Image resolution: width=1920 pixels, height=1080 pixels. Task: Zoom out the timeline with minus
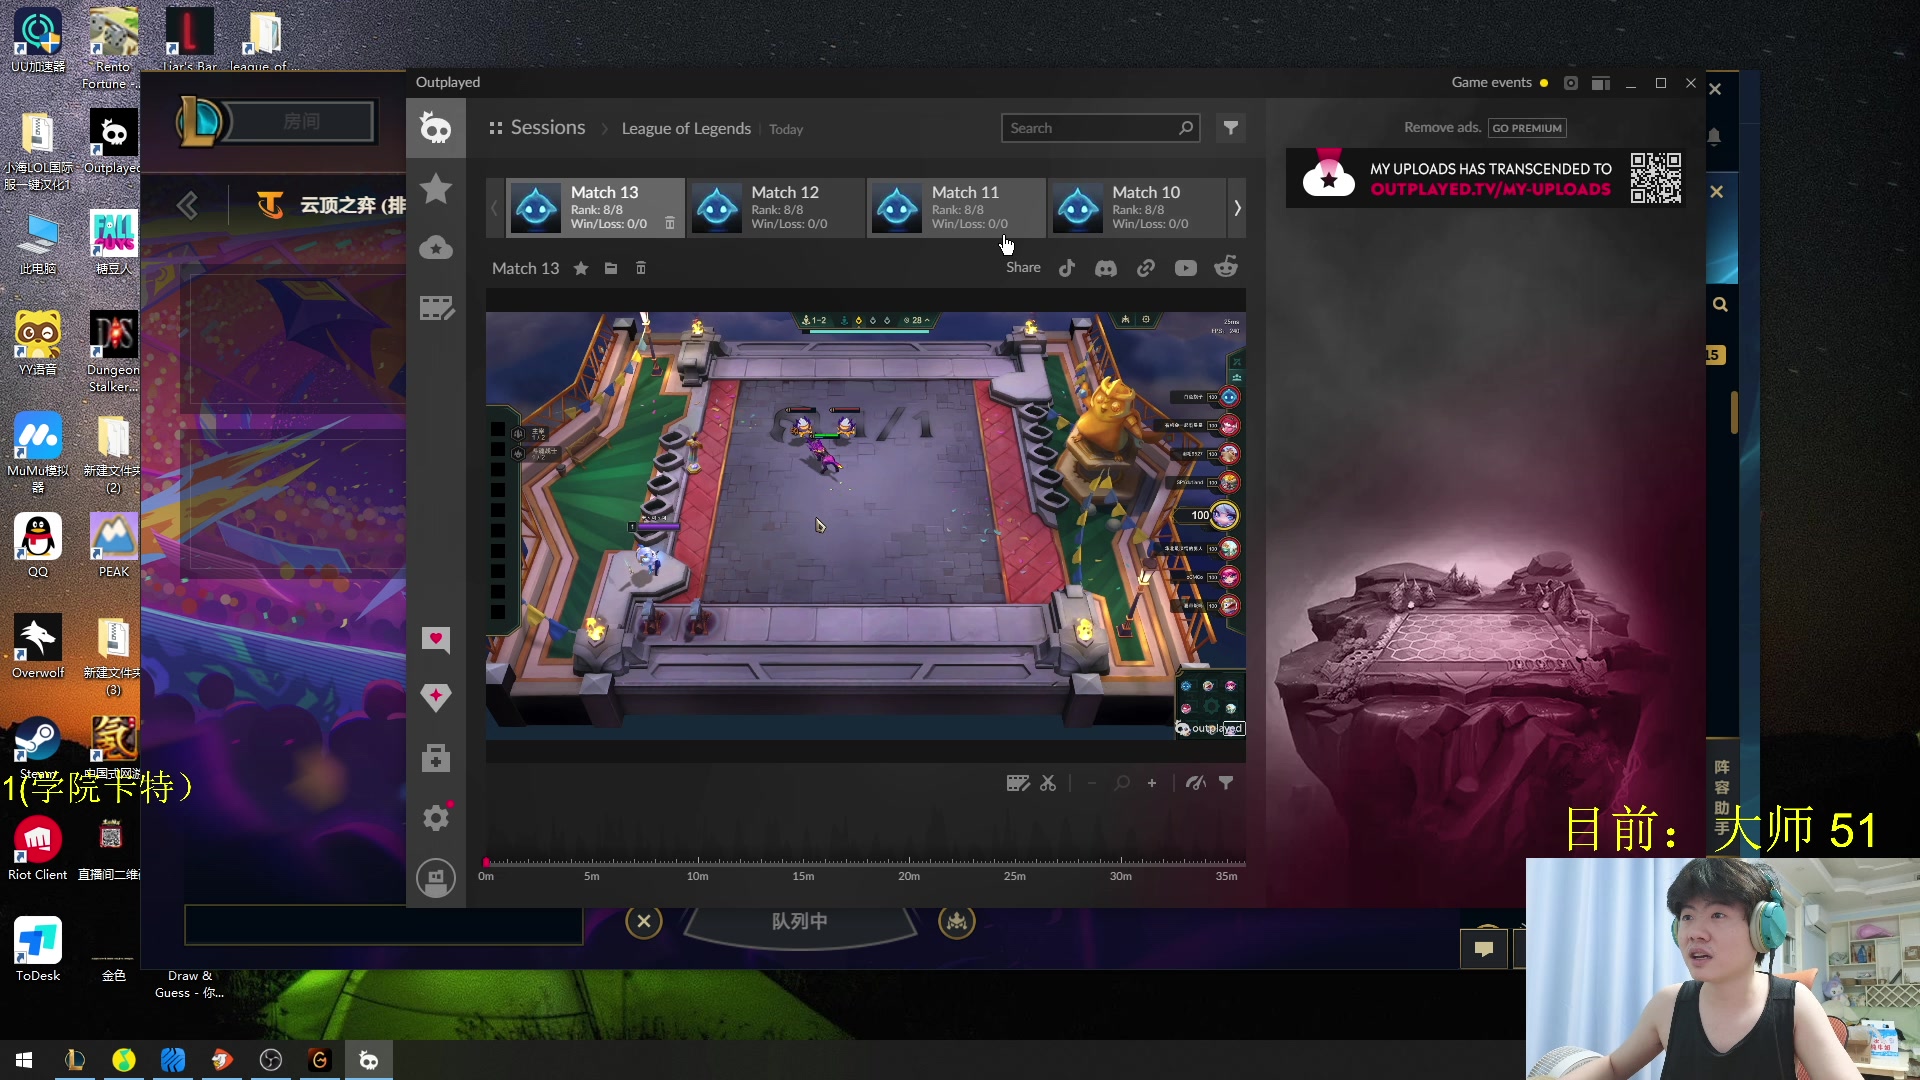point(1092,783)
